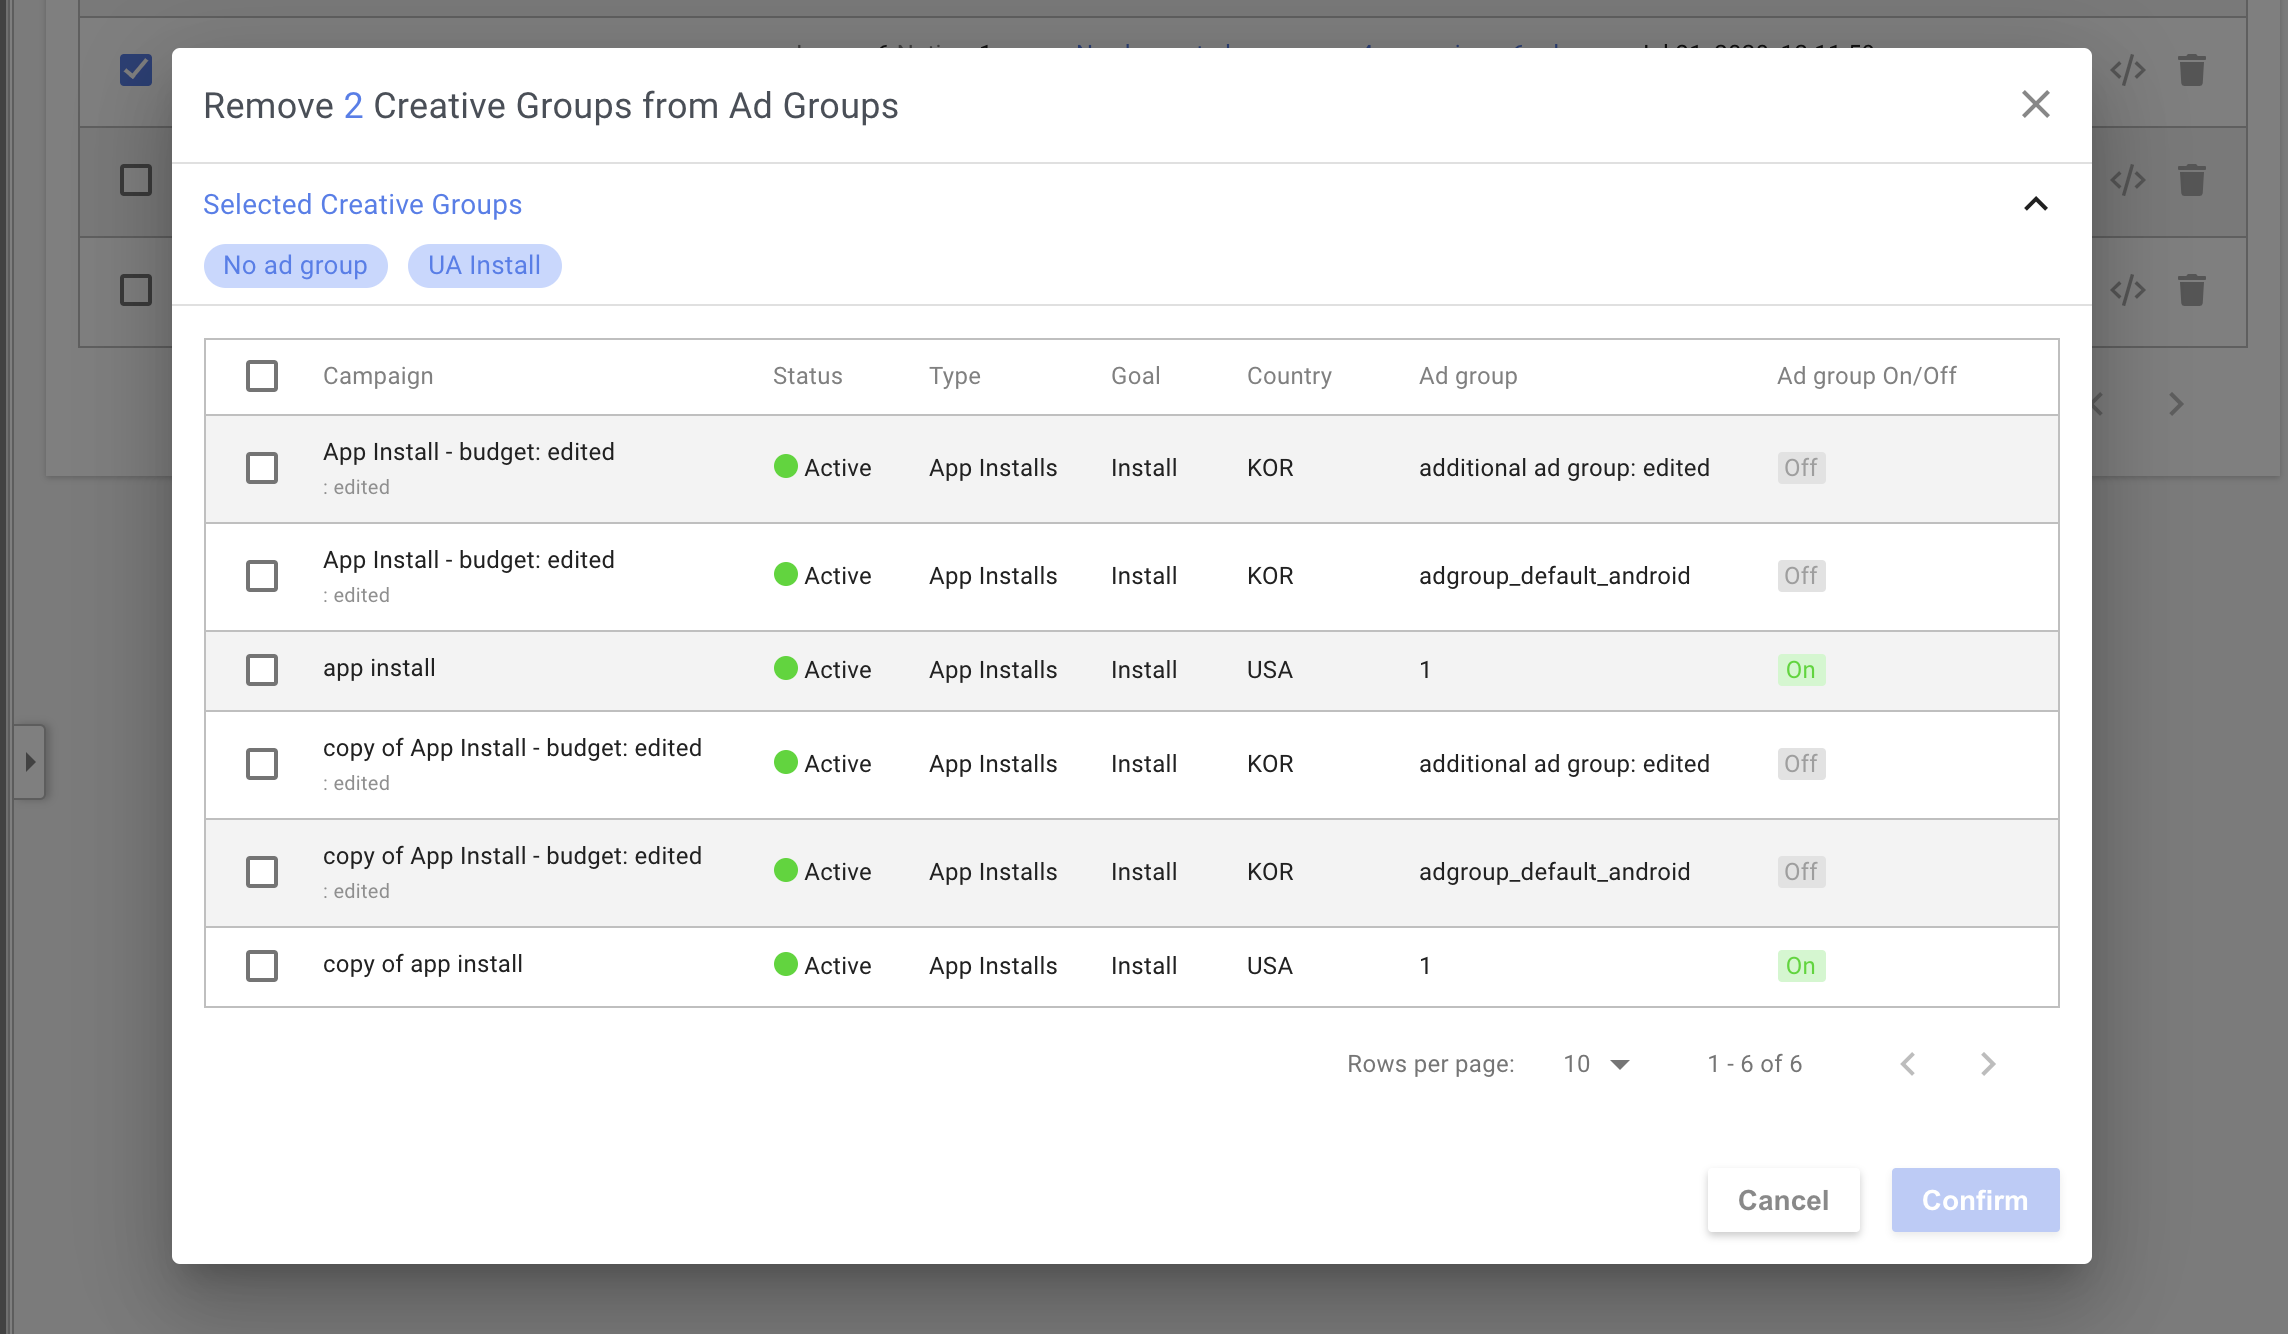Click the topmost code embed icon
Viewport: 2288px width, 1334px height.
click(x=2127, y=70)
